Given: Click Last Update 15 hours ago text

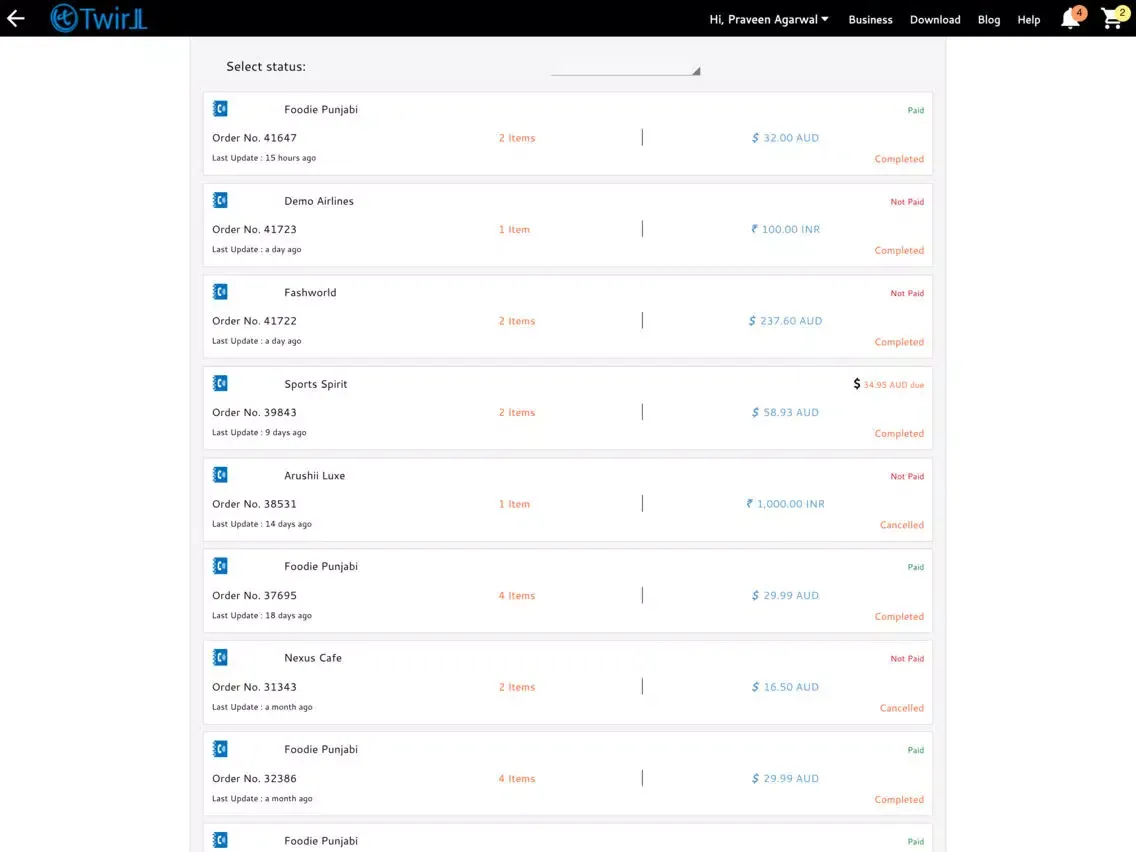Looking at the screenshot, I should click(x=264, y=158).
